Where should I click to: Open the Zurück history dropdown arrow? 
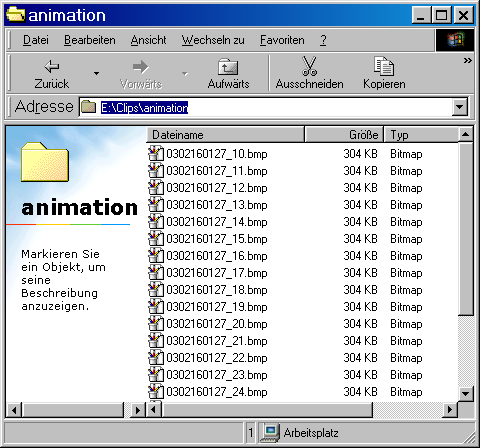(x=96, y=73)
